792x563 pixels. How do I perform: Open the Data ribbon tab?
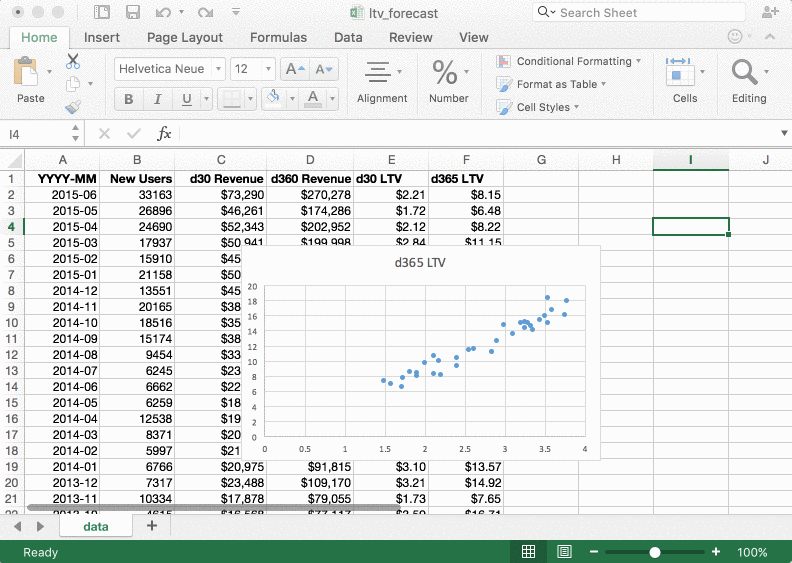pos(348,37)
